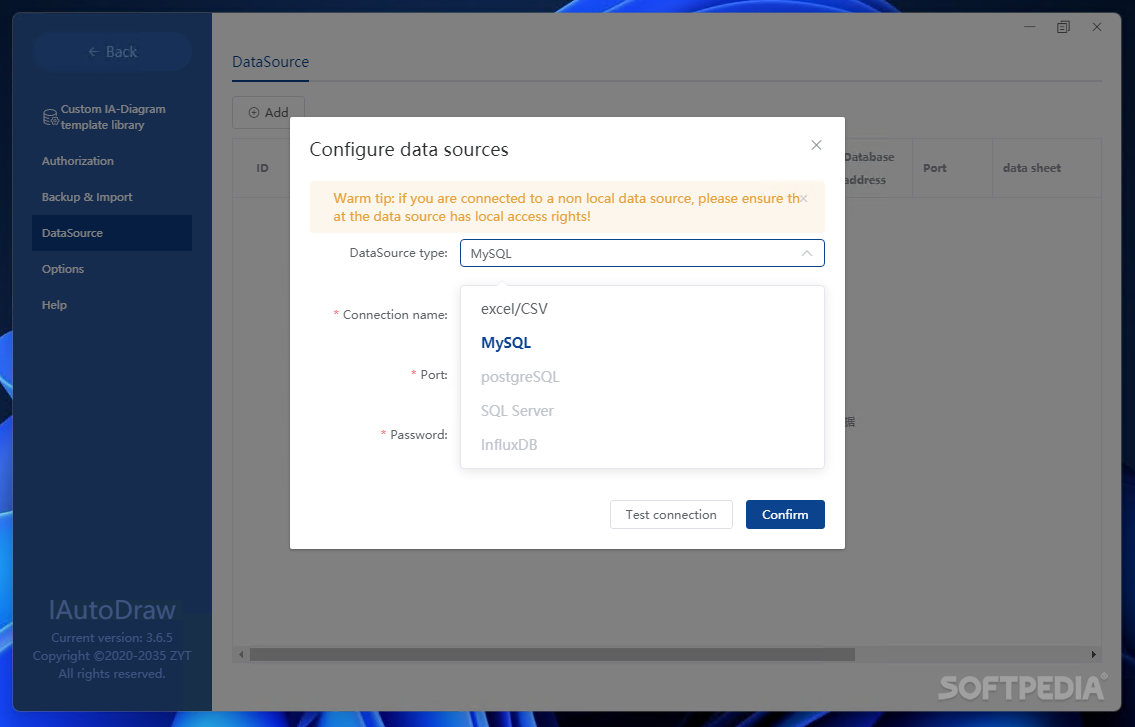Click the ID column header
The height and width of the screenshot is (727, 1135).
coord(262,168)
